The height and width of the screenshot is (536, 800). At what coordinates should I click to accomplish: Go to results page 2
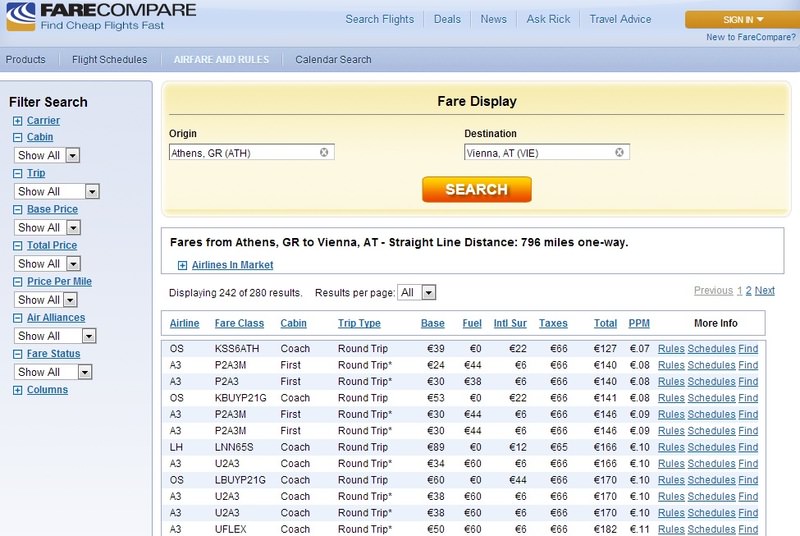tap(748, 291)
